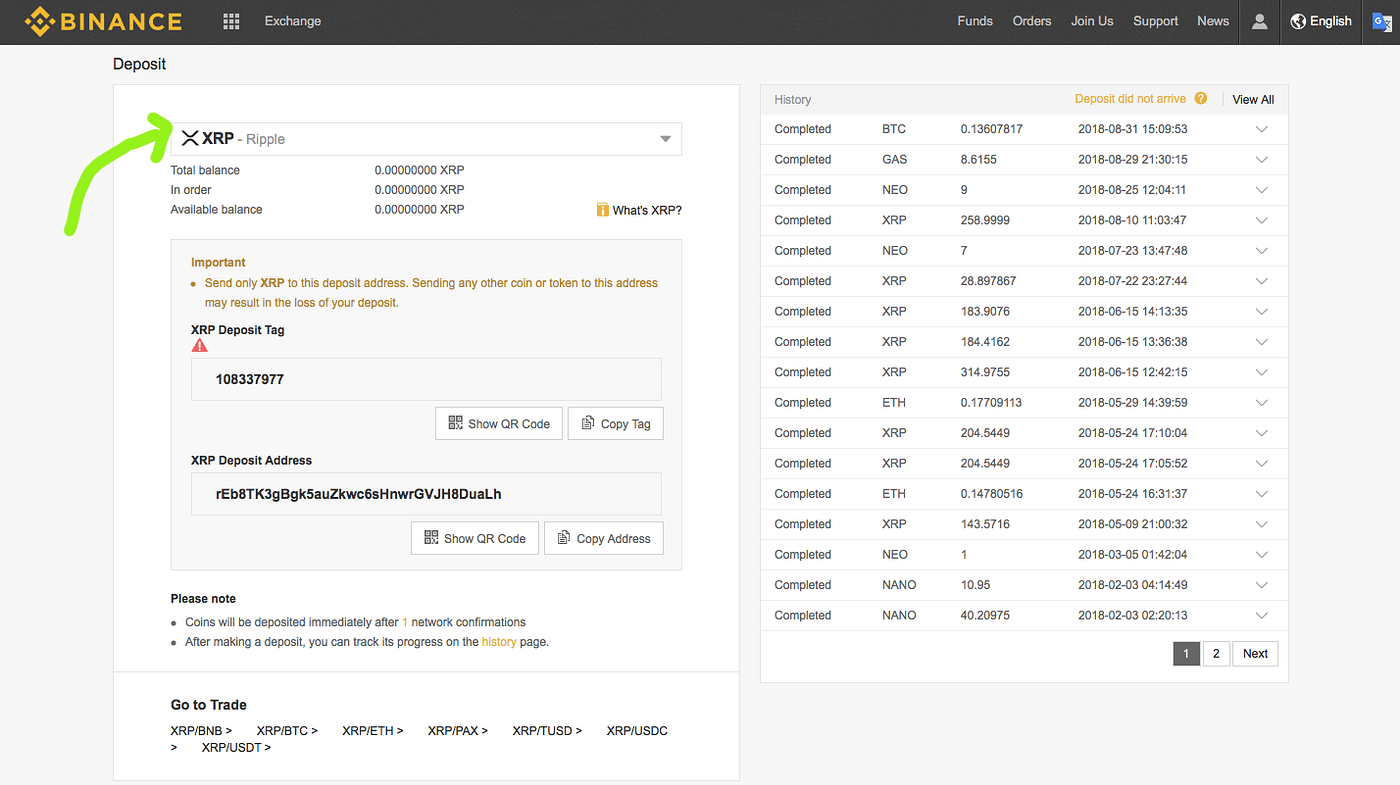Image resolution: width=1400 pixels, height=785 pixels.
Task: Expand the ETH 0.14780516 history row
Action: coord(1261,494)
